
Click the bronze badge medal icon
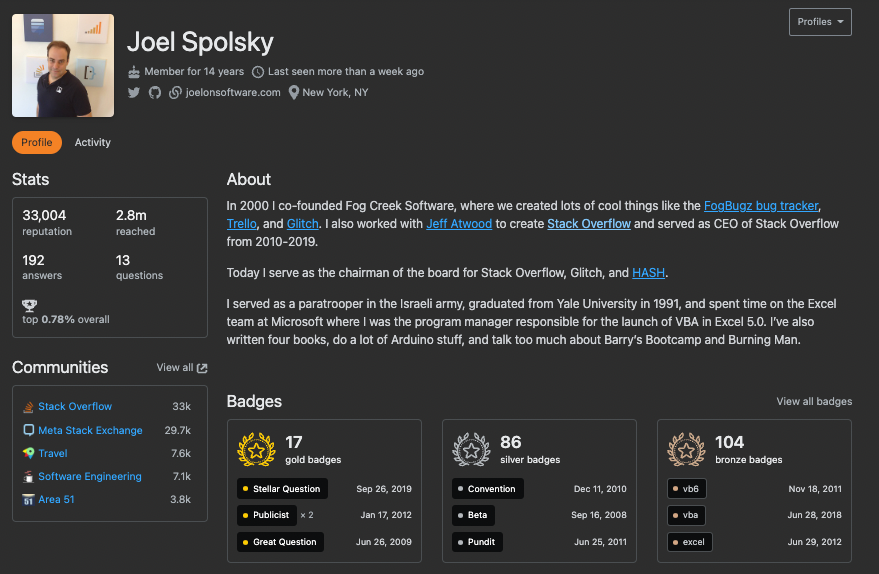pyautogui.click(x=686, y=450)
